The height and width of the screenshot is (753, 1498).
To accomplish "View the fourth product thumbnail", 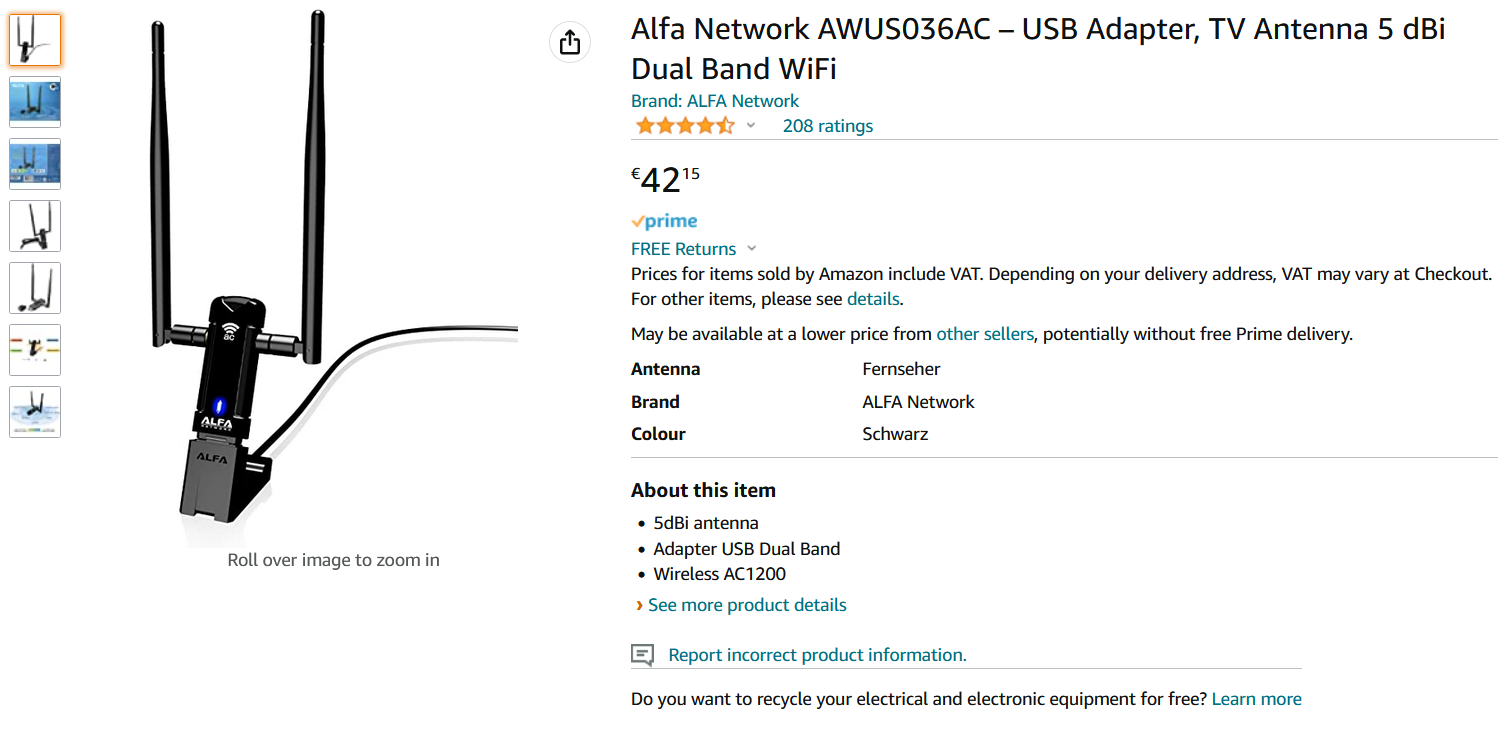I will (35, 226).
